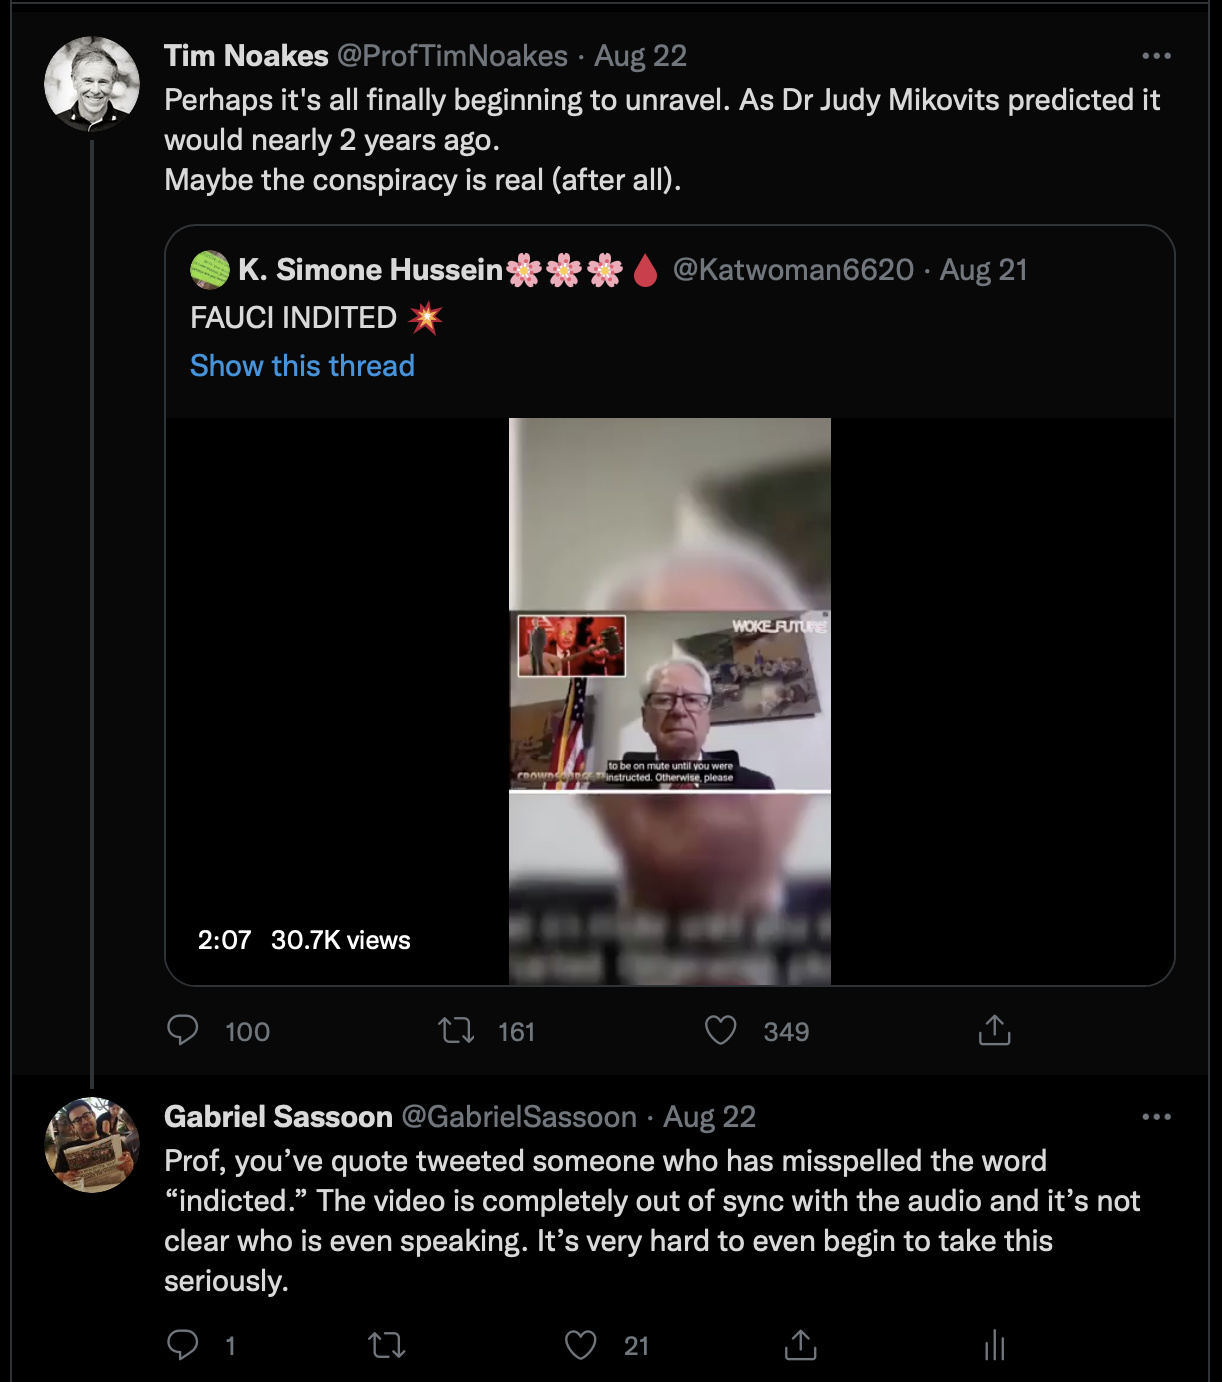1222x1382 pixels.
Task: Reply to Gabriel Sassoon's tweet
Action: [x=183, y=1345]
